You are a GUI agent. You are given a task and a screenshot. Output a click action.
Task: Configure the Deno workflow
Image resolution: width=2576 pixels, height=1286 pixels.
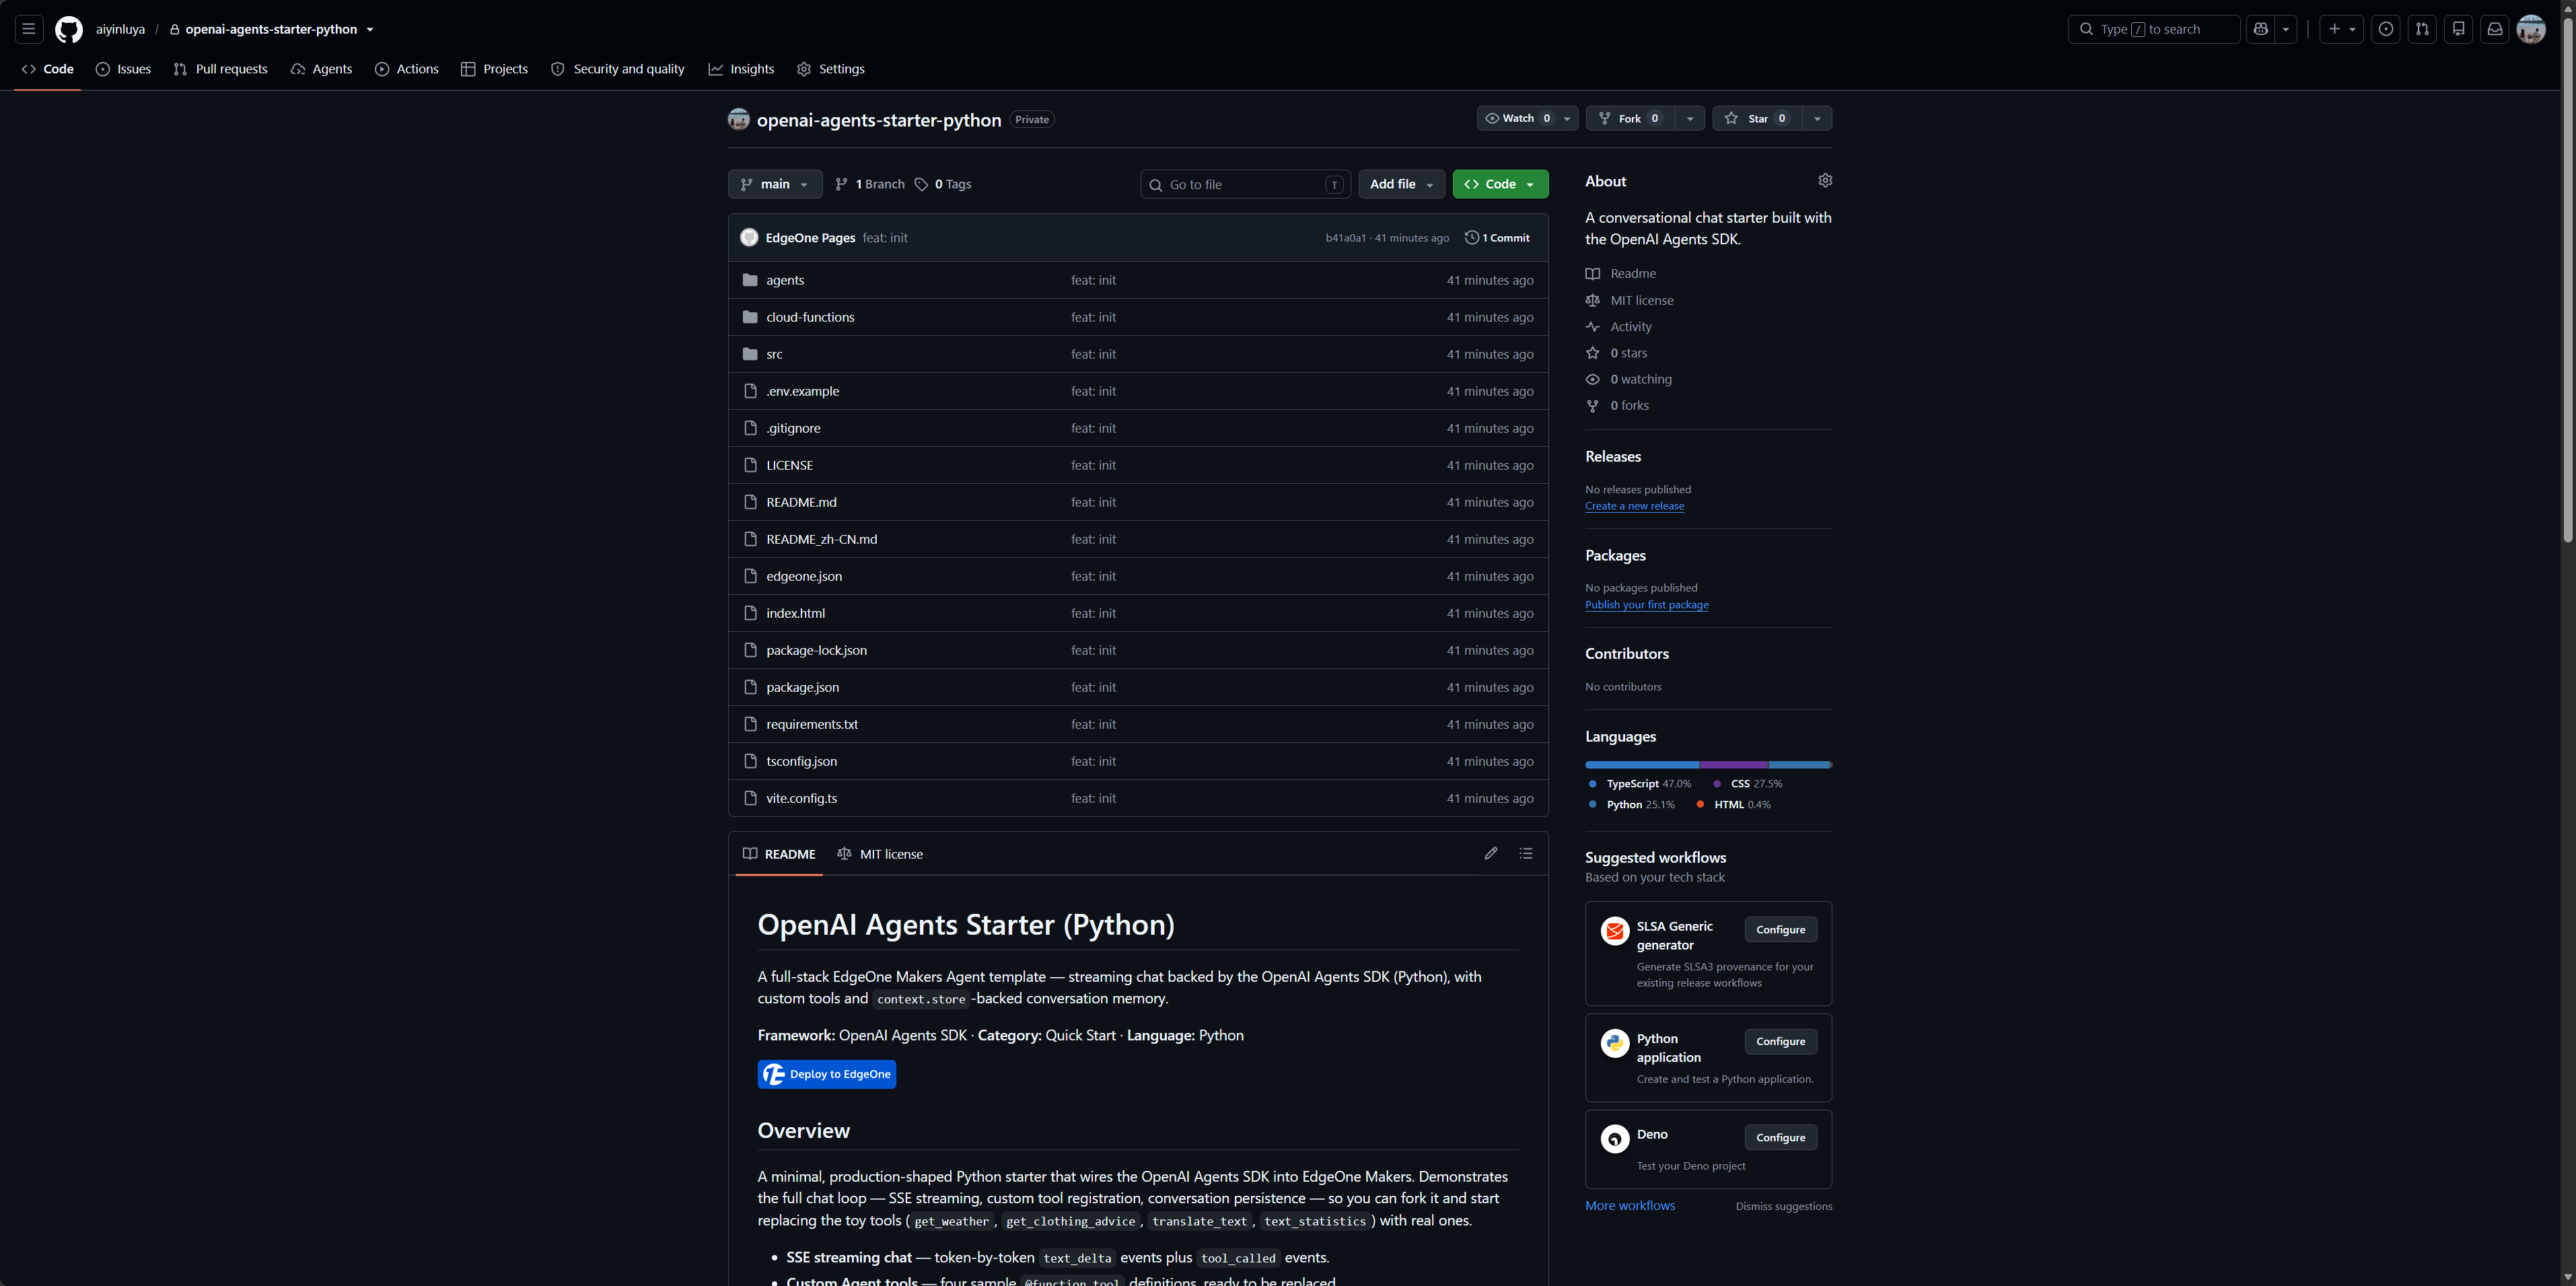pos(1780,1138)
